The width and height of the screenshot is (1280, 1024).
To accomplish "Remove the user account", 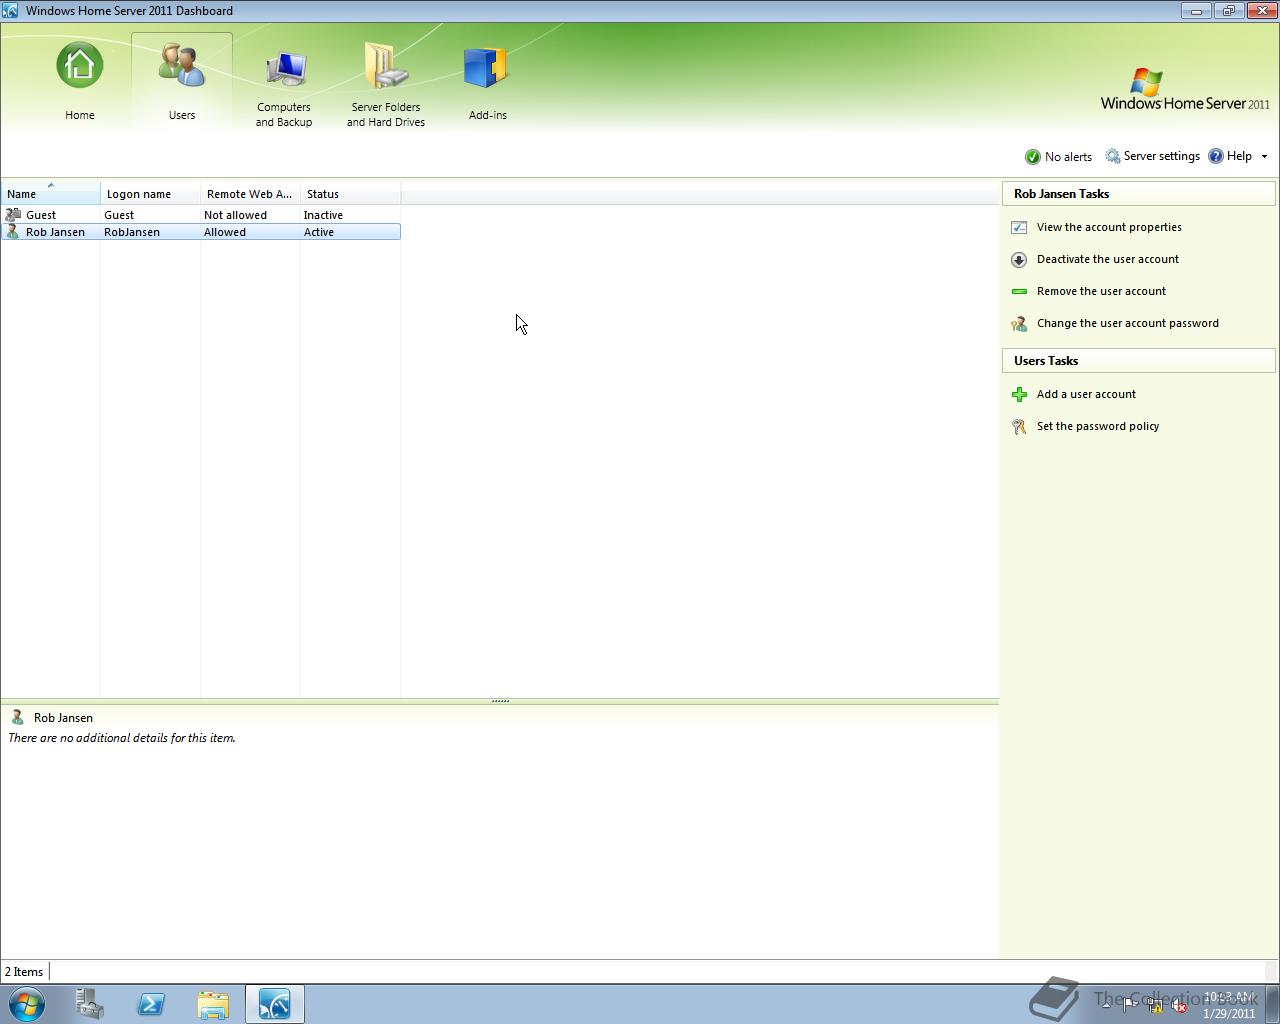I will tap(1101, 291).
